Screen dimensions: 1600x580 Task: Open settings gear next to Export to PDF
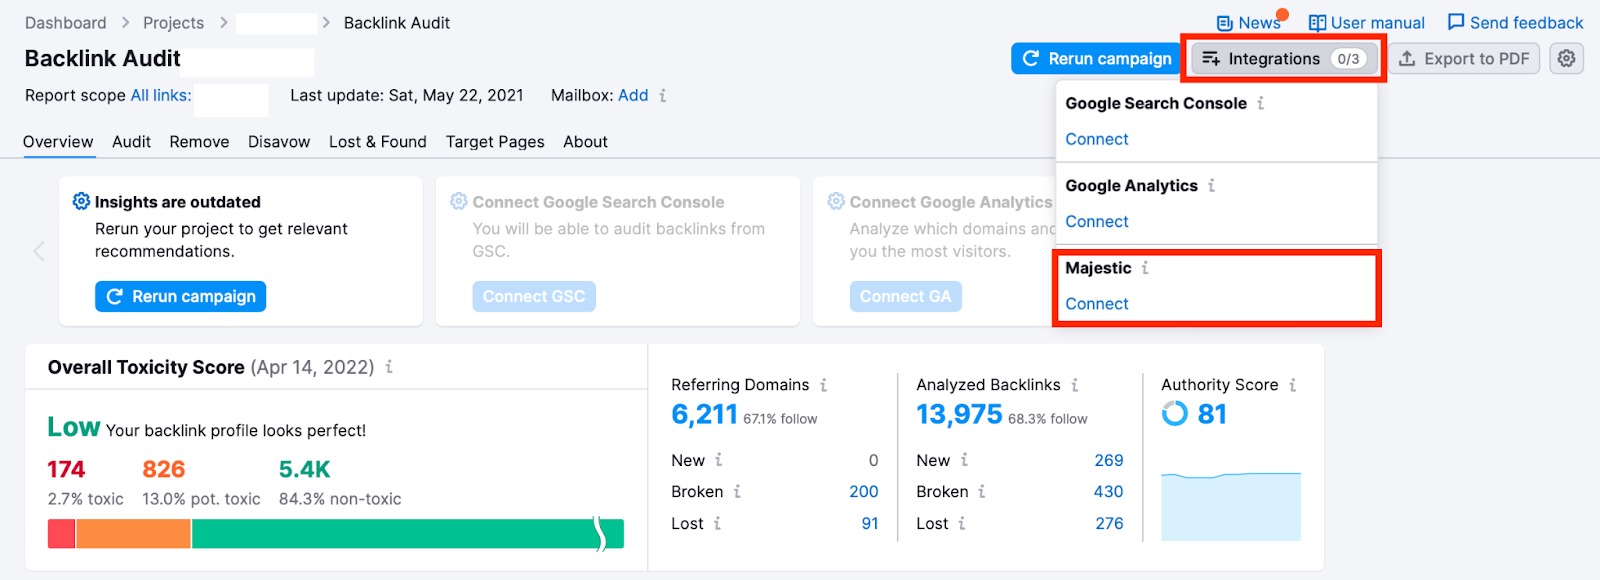(1566, 59)
